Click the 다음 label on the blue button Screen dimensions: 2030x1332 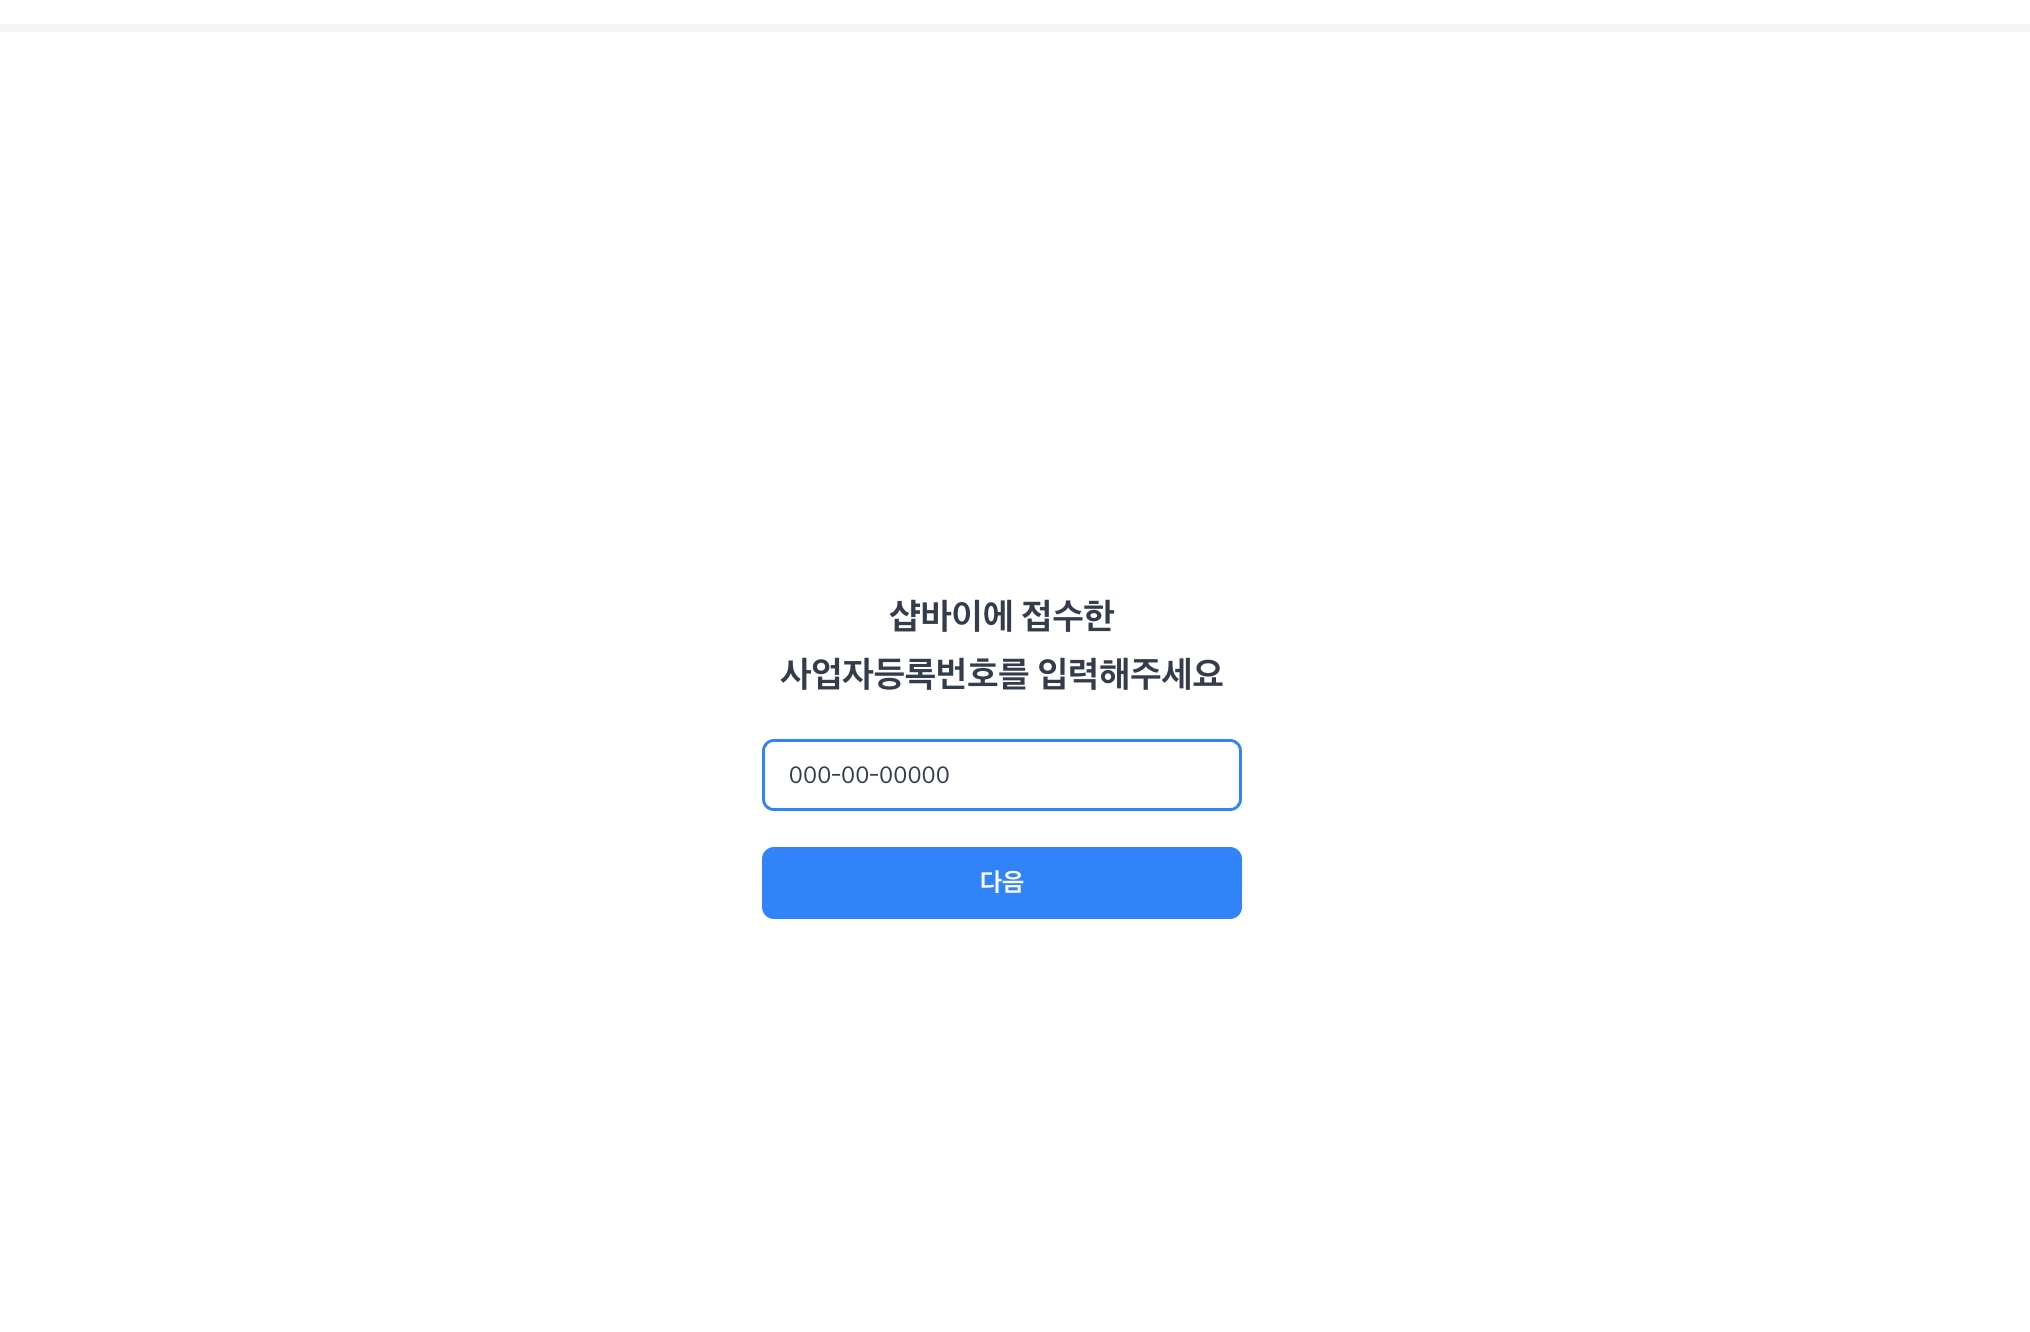[x=1001, y=882]
